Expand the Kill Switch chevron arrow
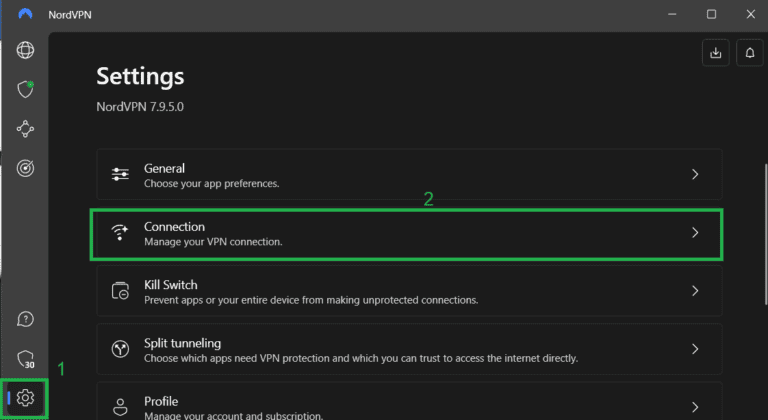Screen dimensions: 768x420 [695, 291]
